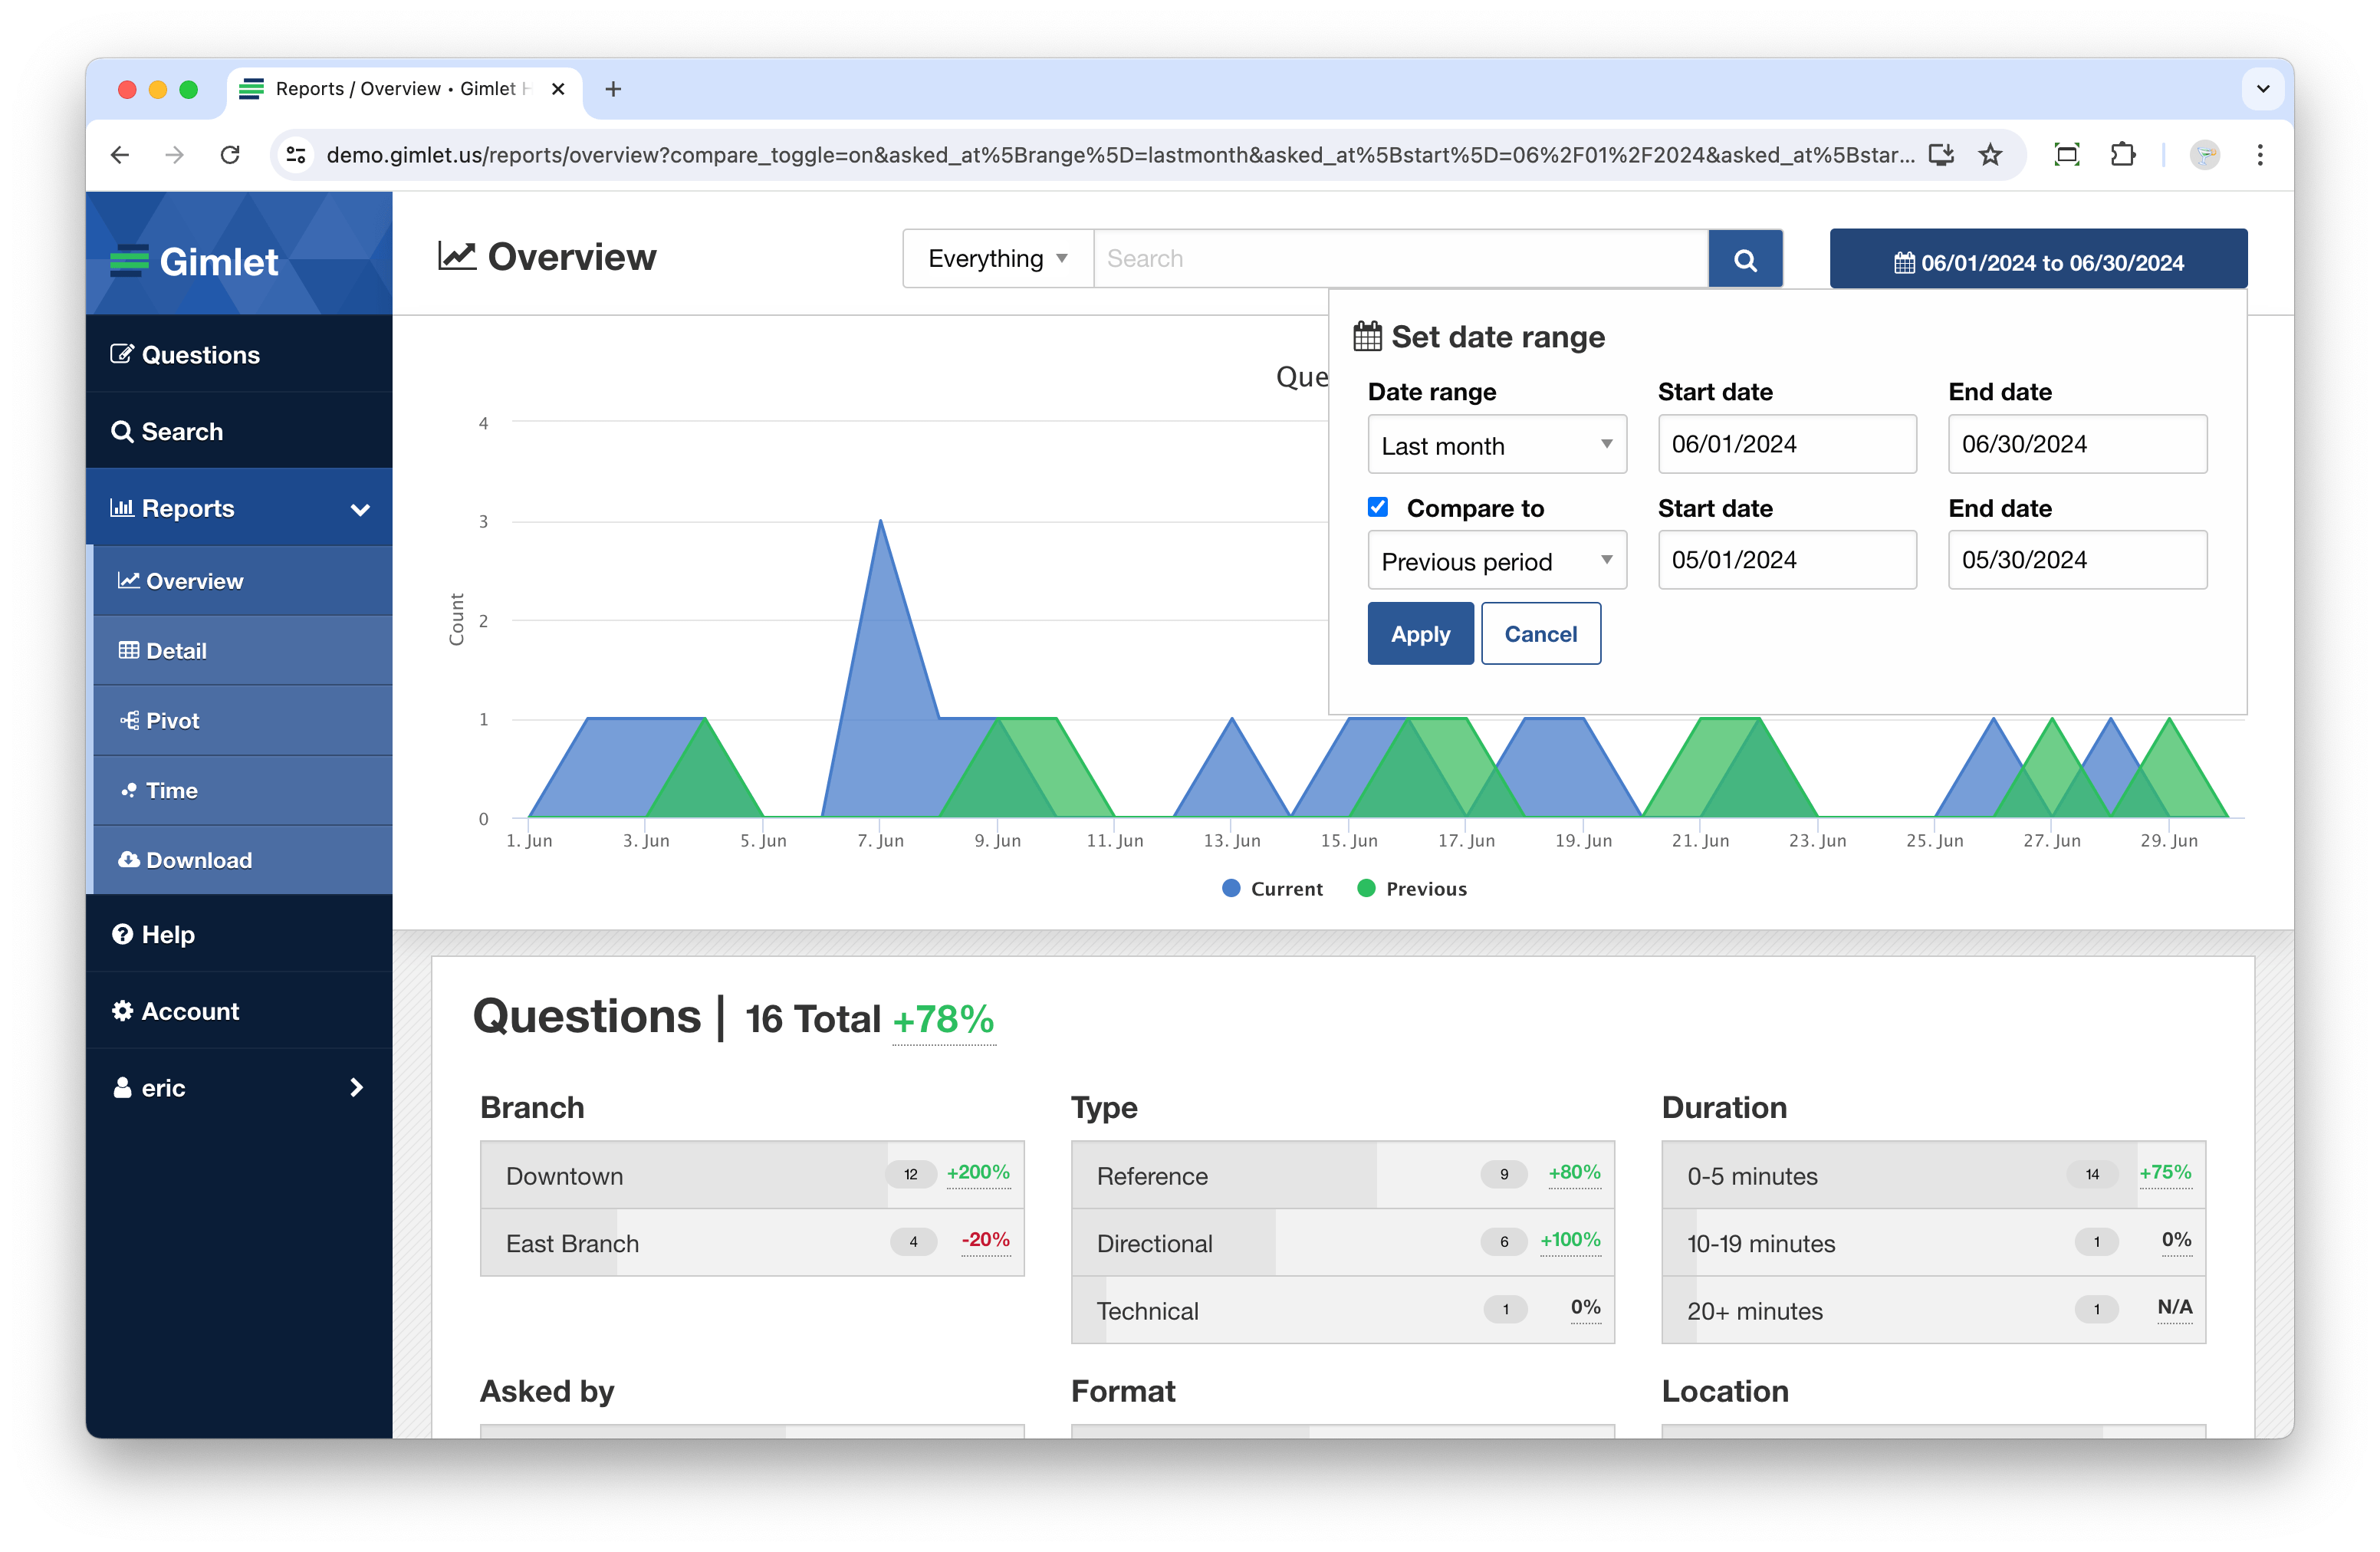
Task: Collapse the Reports menu chevron
Action: pos(360,509)
